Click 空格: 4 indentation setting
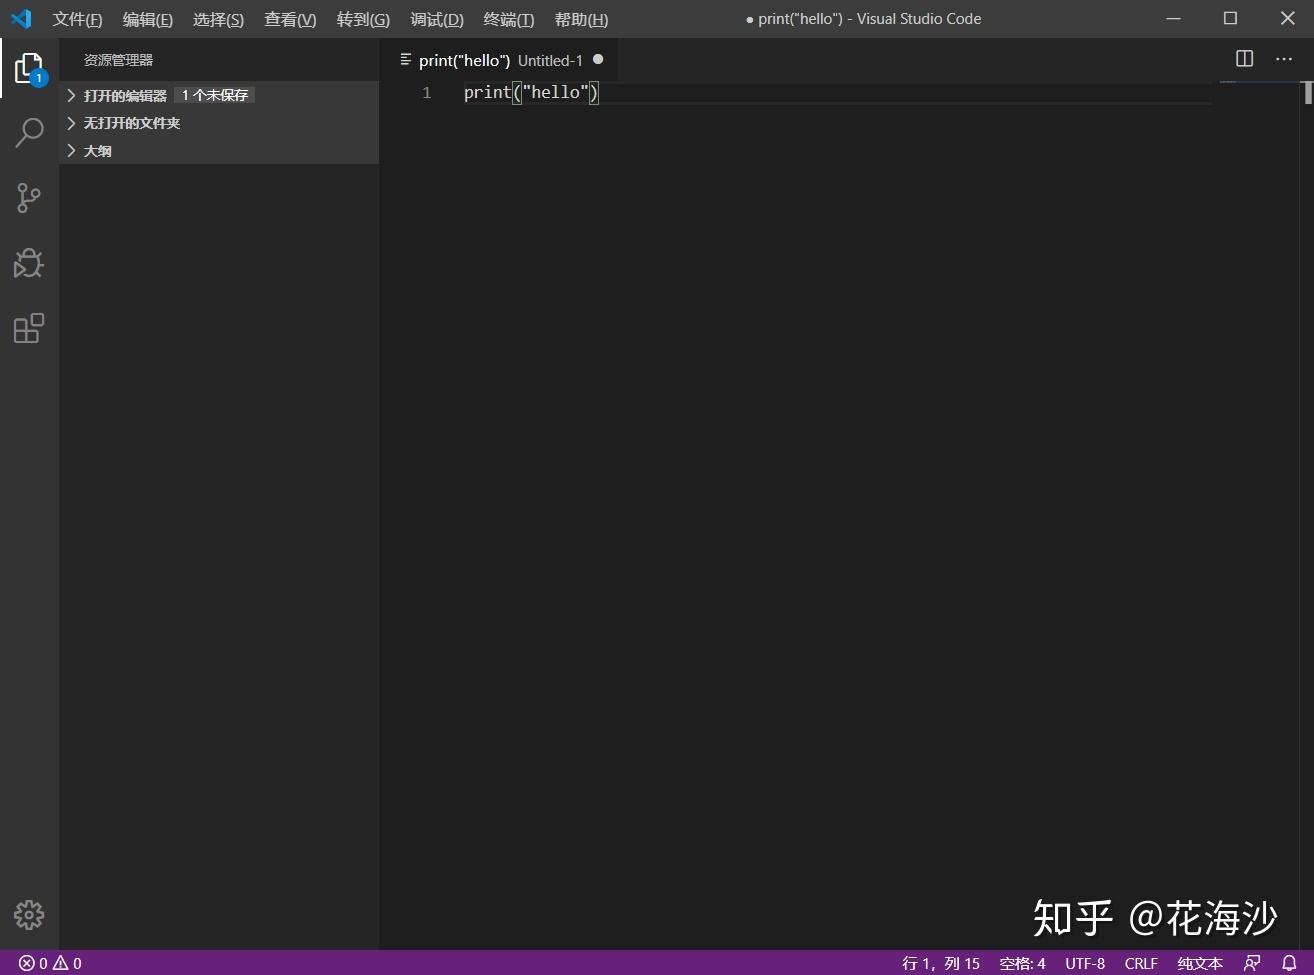Image resolution: width=1314 pixels, height=975 pixels. (1021, 962)
